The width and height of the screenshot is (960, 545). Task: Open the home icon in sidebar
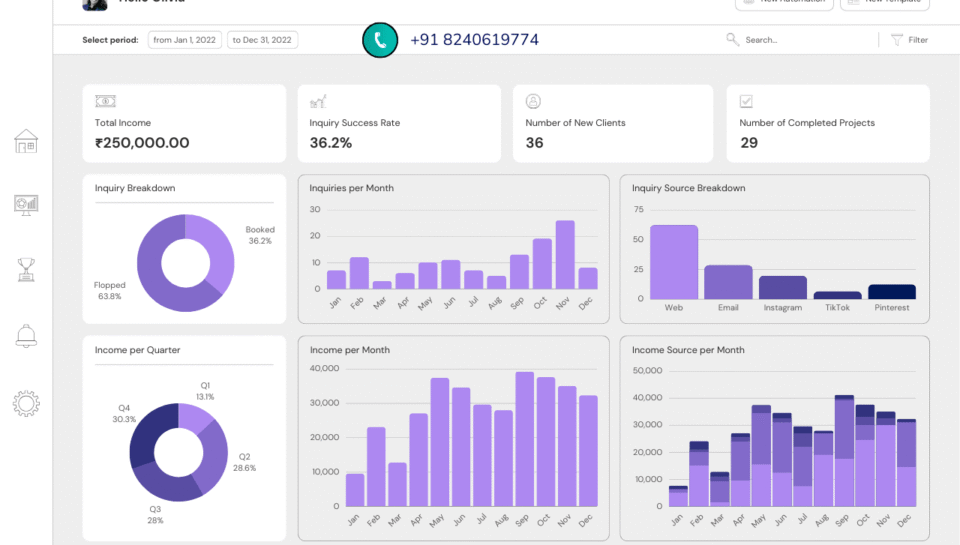click(26, 141)
